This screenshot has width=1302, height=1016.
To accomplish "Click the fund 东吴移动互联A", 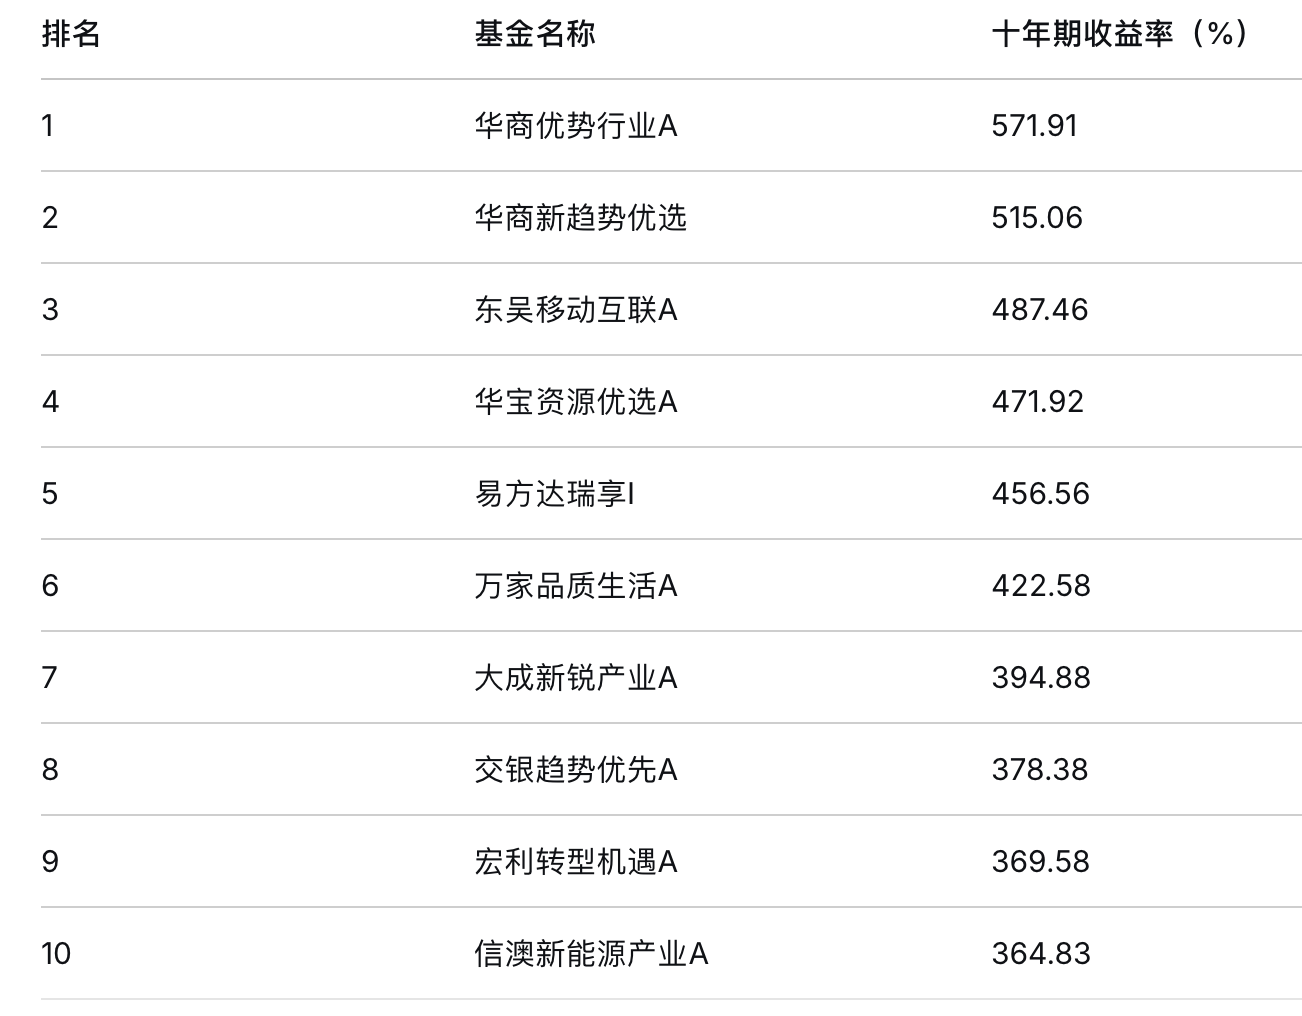I will point(576,310).
